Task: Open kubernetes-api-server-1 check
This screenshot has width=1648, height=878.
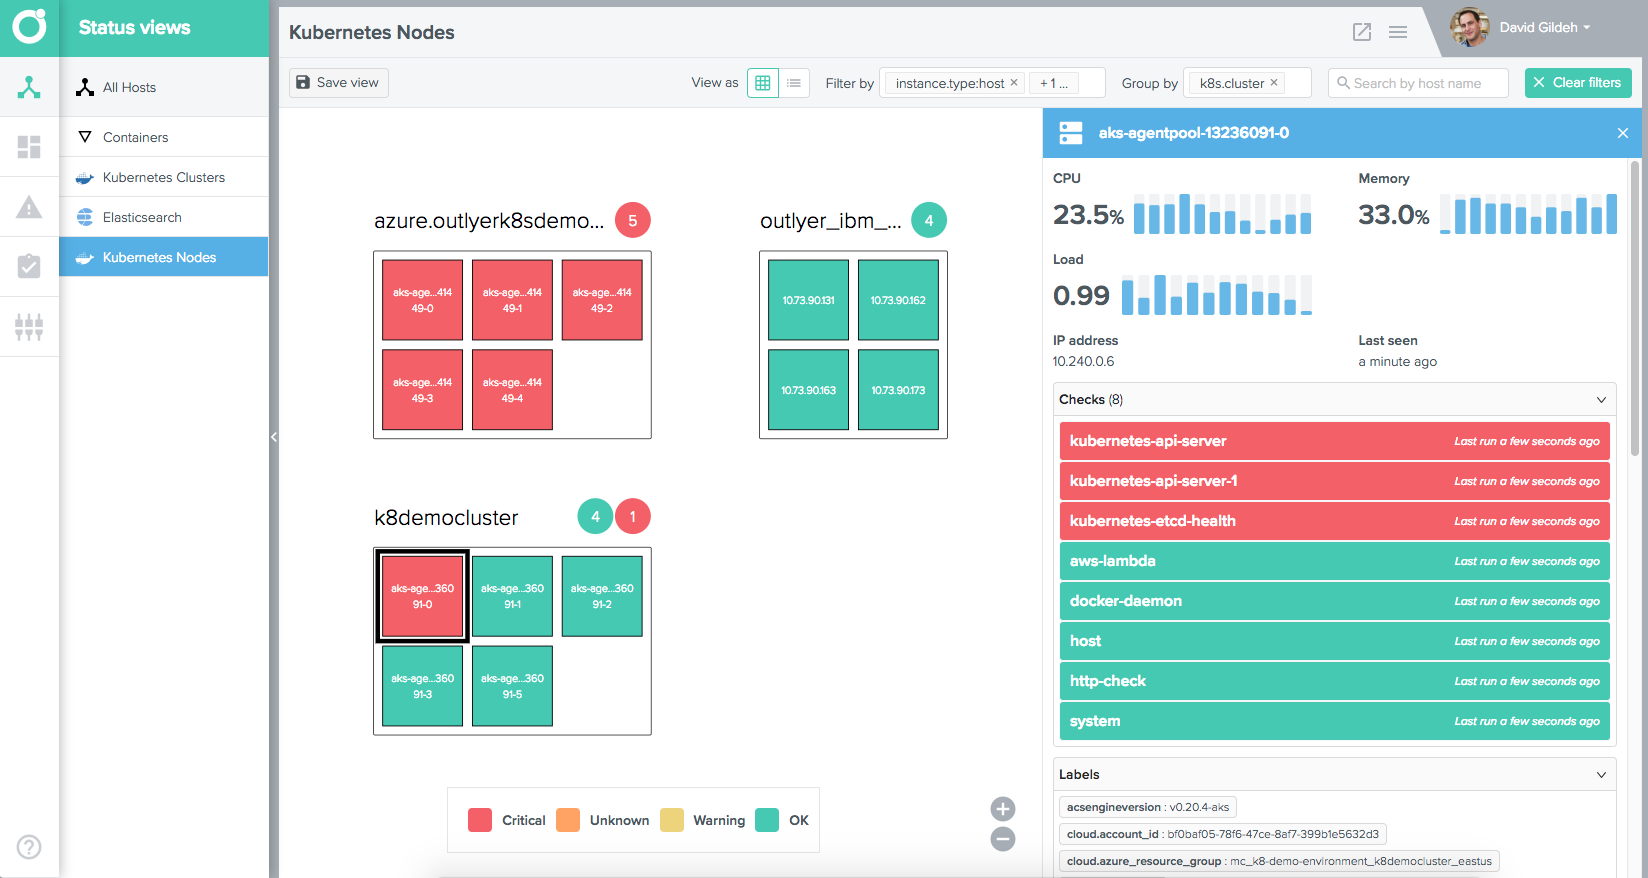Action: [1335, 481]
